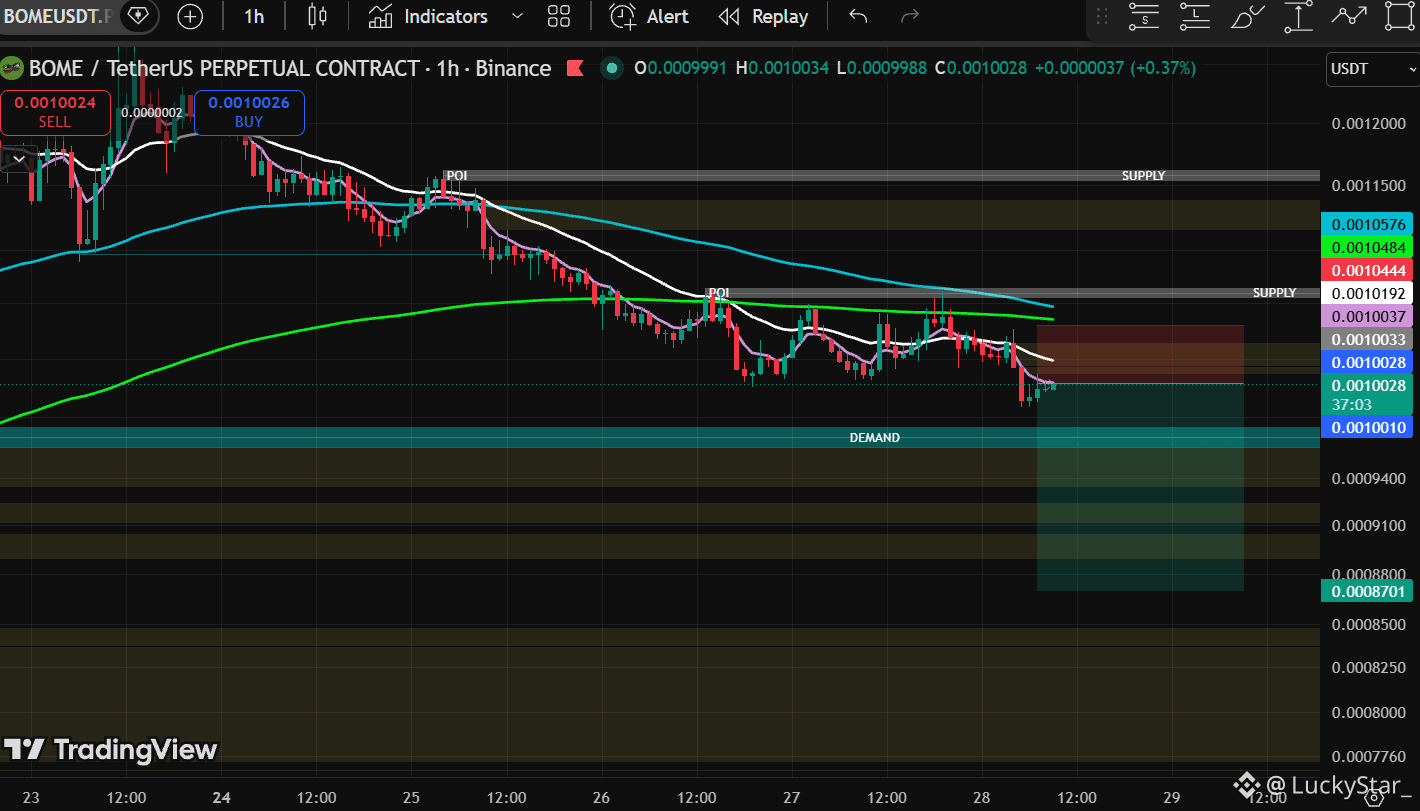Select the Brush drawing tool
This screenshot has height=811, width=1420.
(1247, 16)
